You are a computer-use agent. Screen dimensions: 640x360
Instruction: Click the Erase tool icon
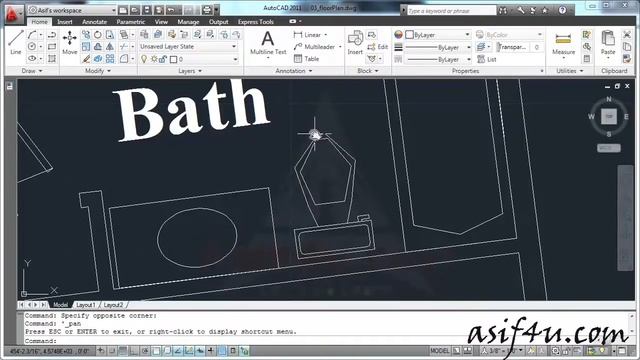[86, 59]
